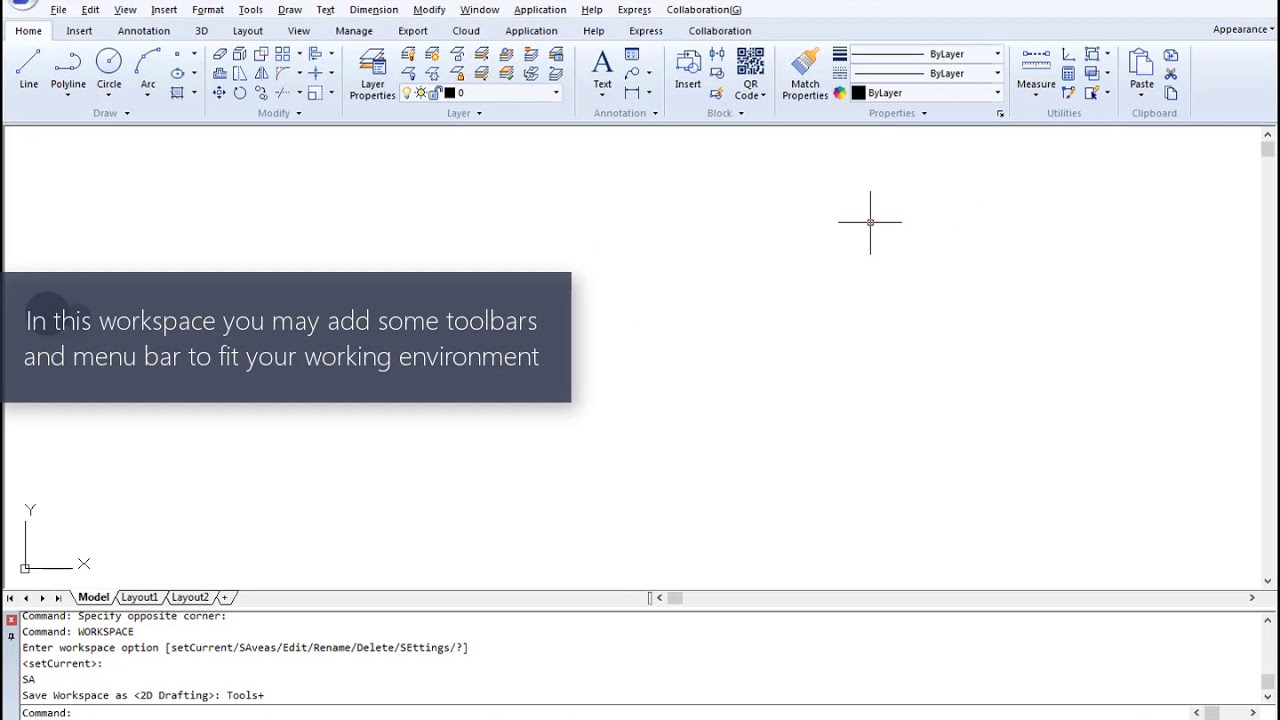Click the color wheel icon in Properties panel
This screenshot has height=720, width=1280.
(x=840, y=93)
